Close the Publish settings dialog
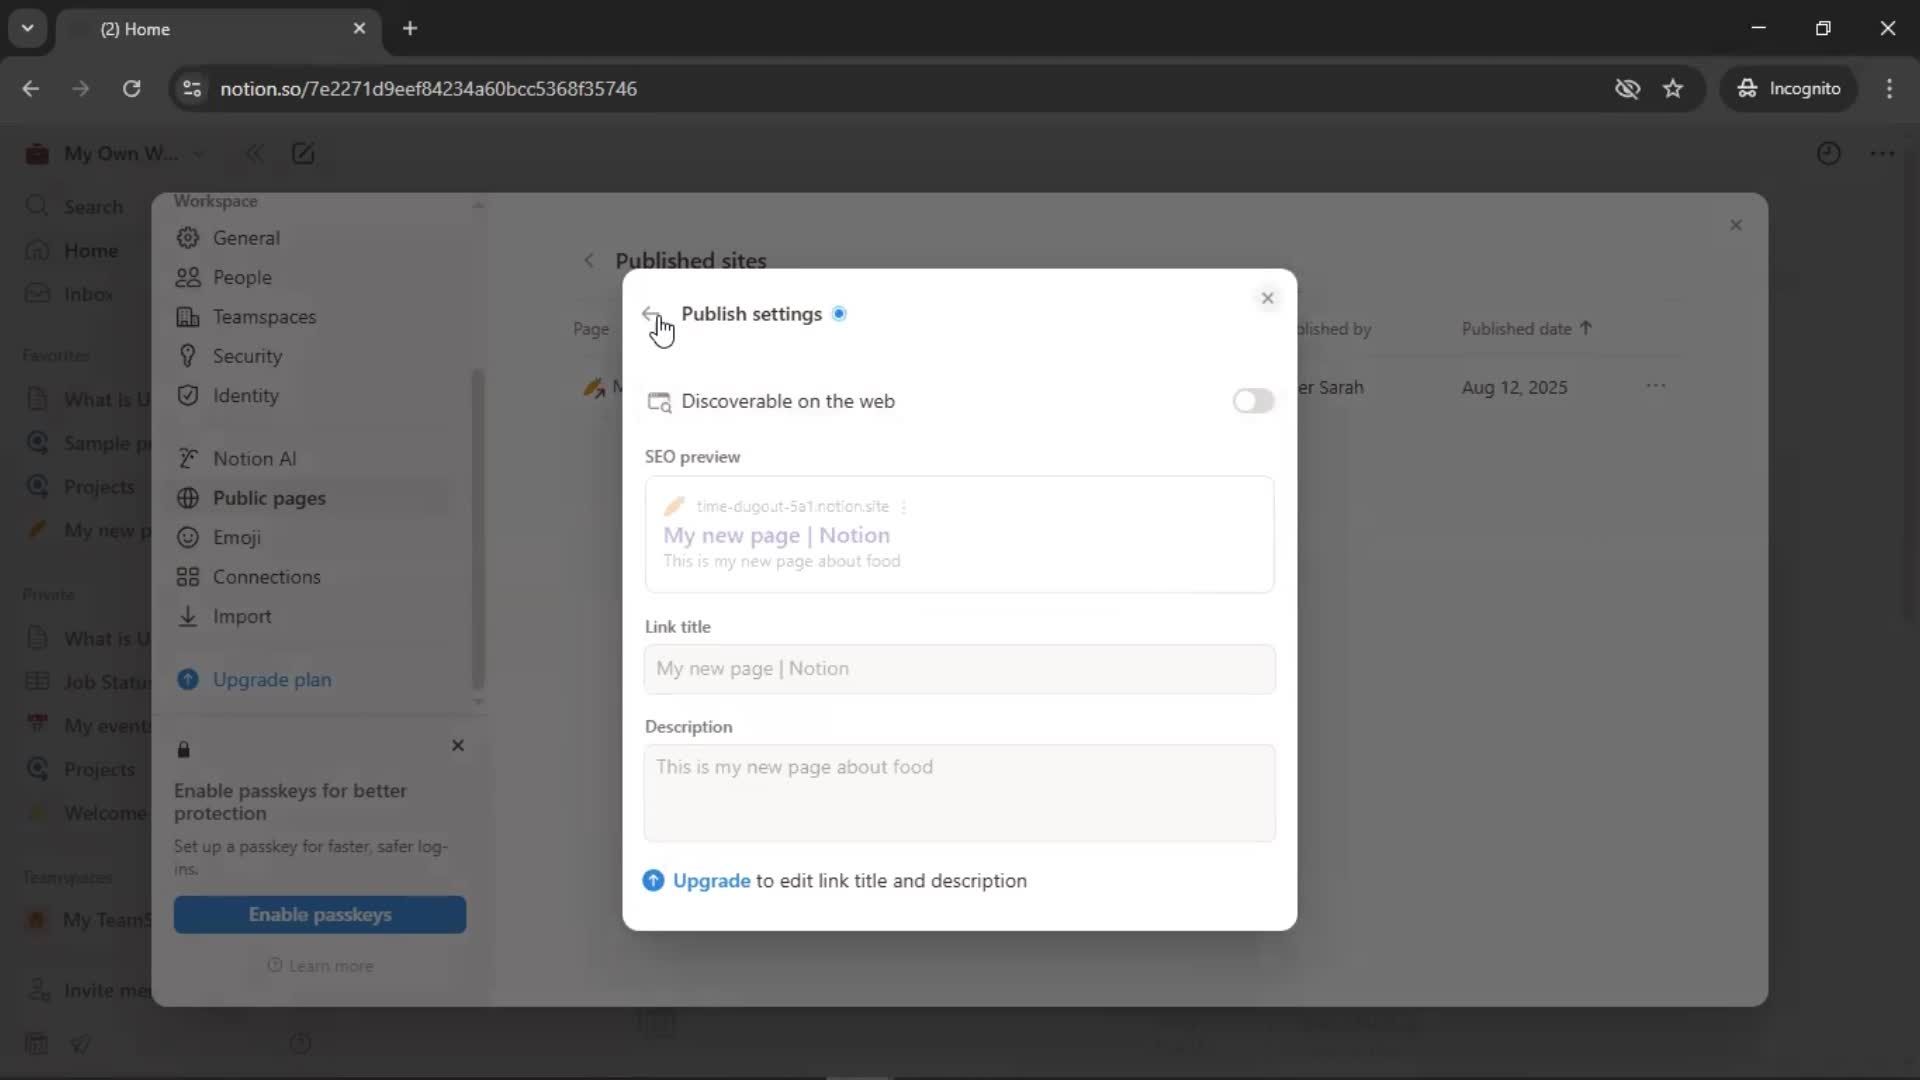Screen dimensions: 1920x1080 pos(1267,298)
